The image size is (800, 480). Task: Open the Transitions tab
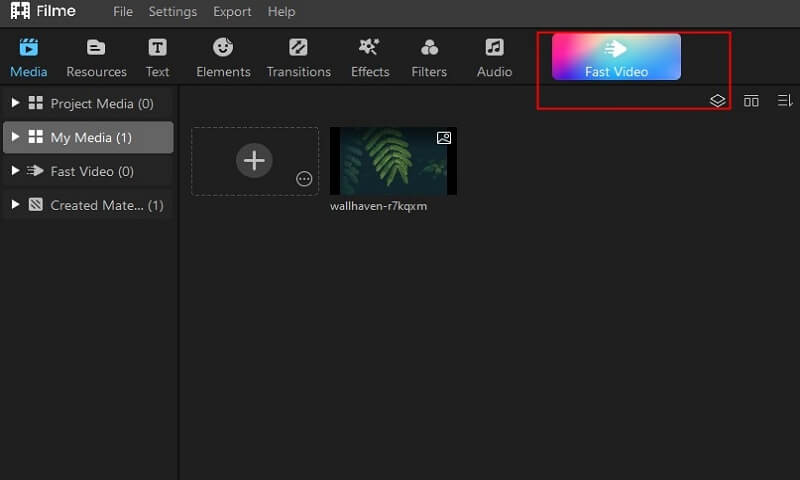298,58
